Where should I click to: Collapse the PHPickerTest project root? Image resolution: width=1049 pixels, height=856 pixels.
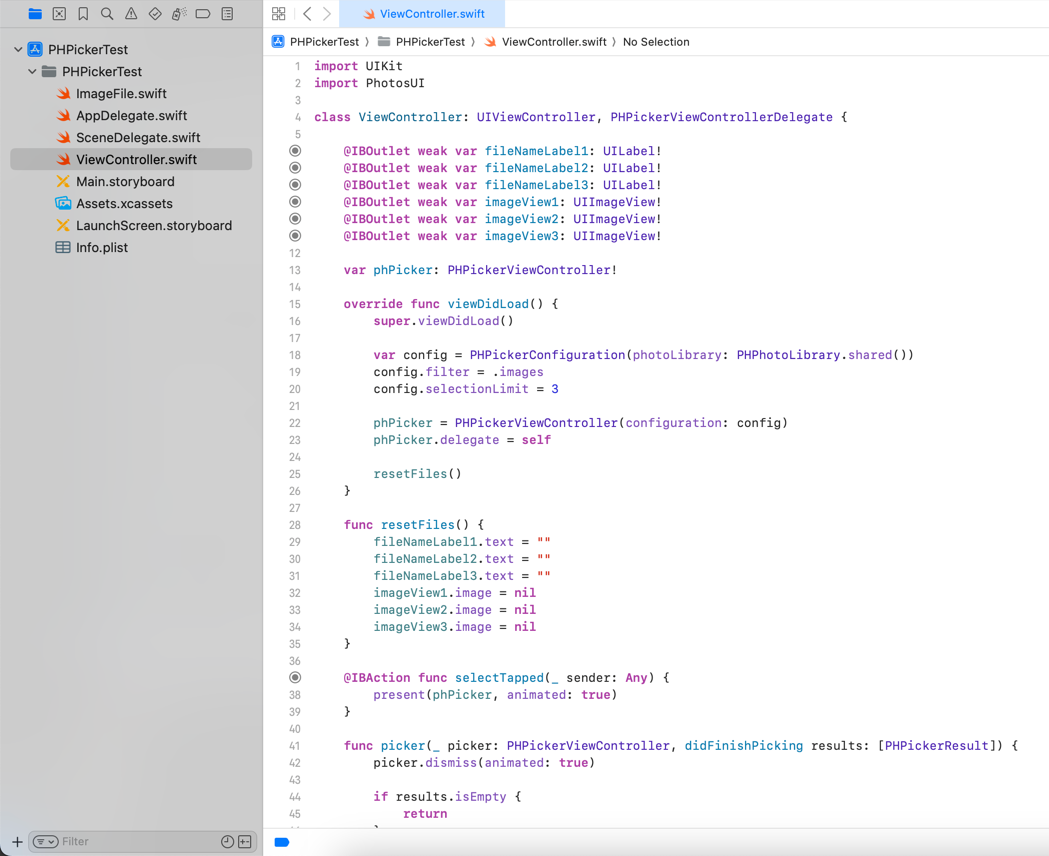(18, 49)
